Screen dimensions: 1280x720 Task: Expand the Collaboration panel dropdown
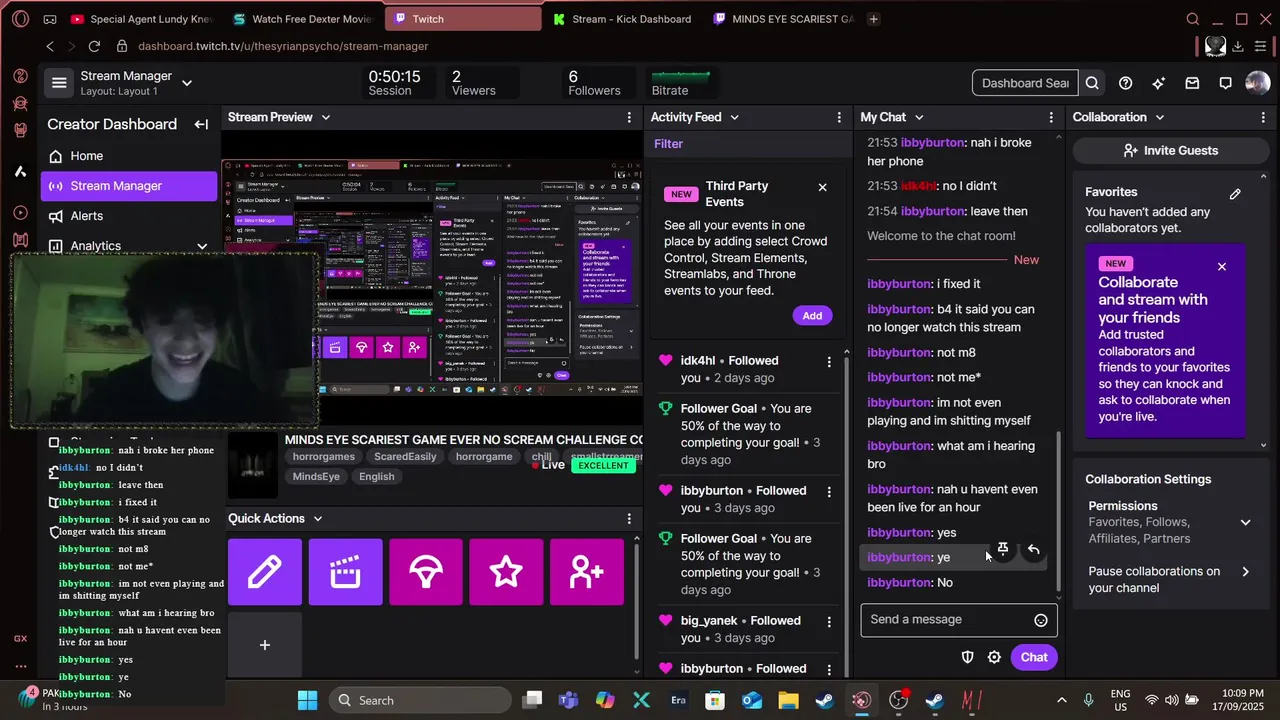point(1160,117)
